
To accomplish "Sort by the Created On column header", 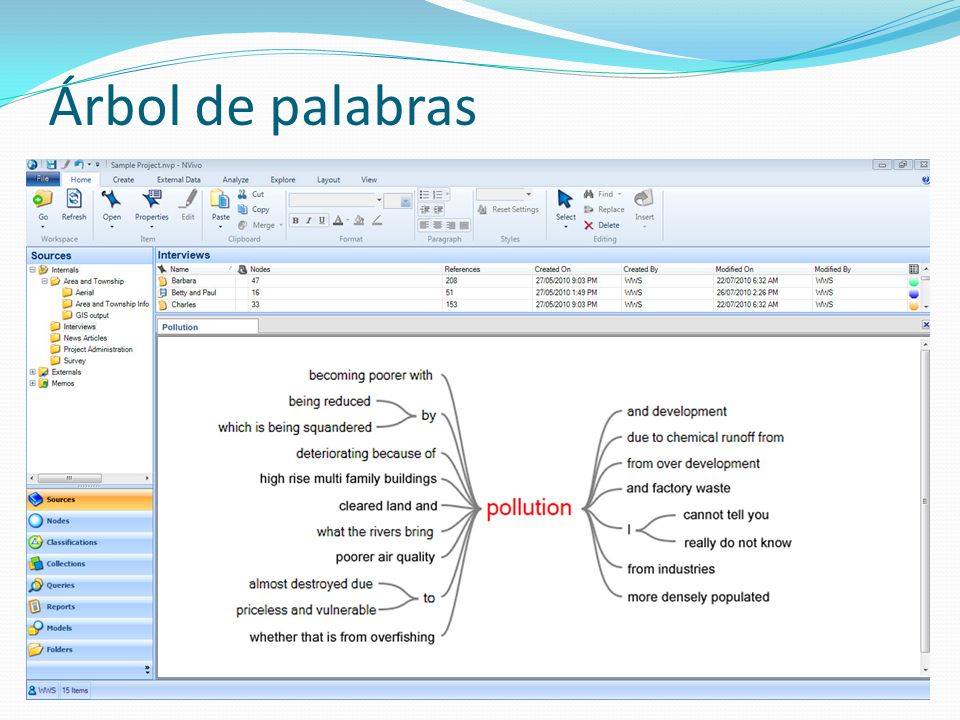I will [552, 269].
